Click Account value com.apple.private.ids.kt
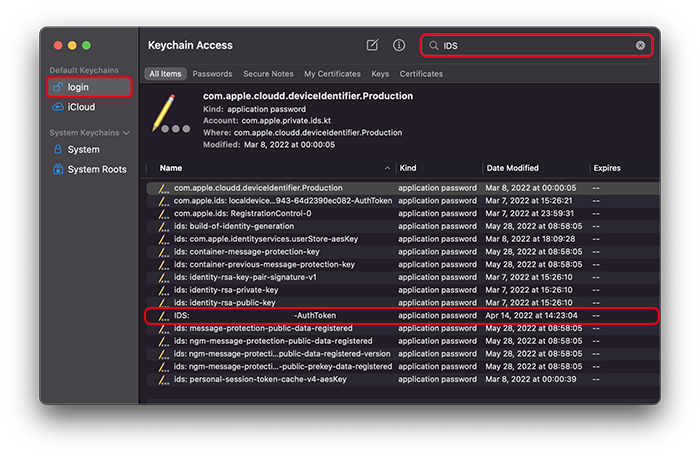Image resolution: width=700 pixels, height=457 pixels. pos(286,120)
